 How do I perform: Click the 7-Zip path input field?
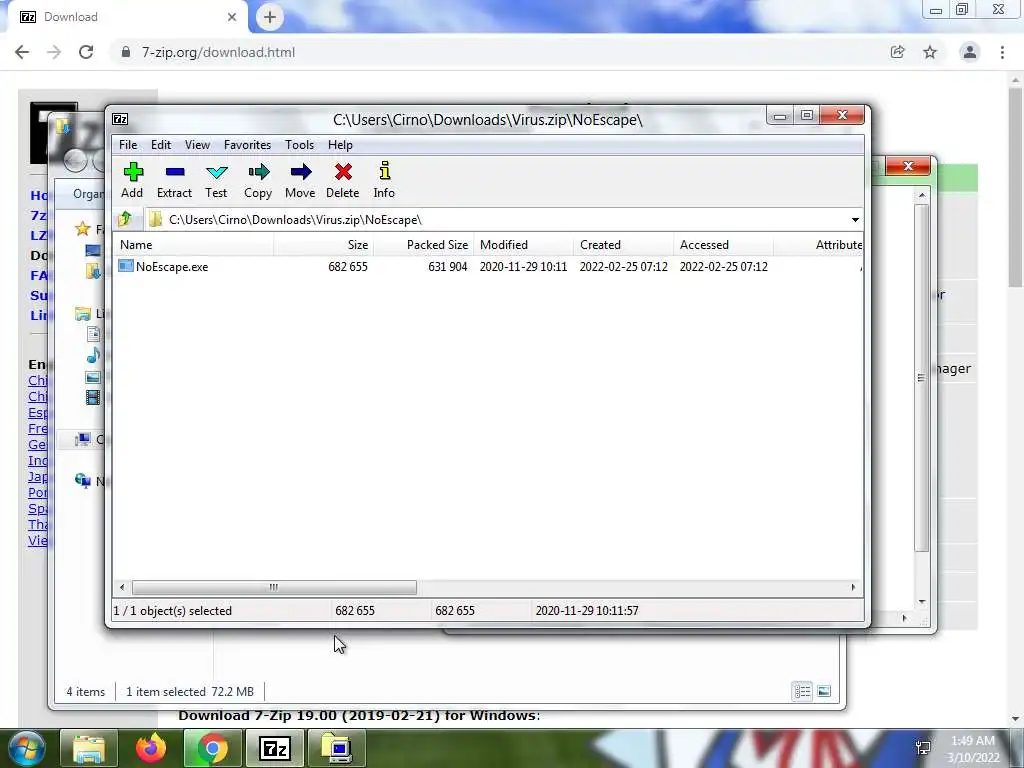[496, 220]
